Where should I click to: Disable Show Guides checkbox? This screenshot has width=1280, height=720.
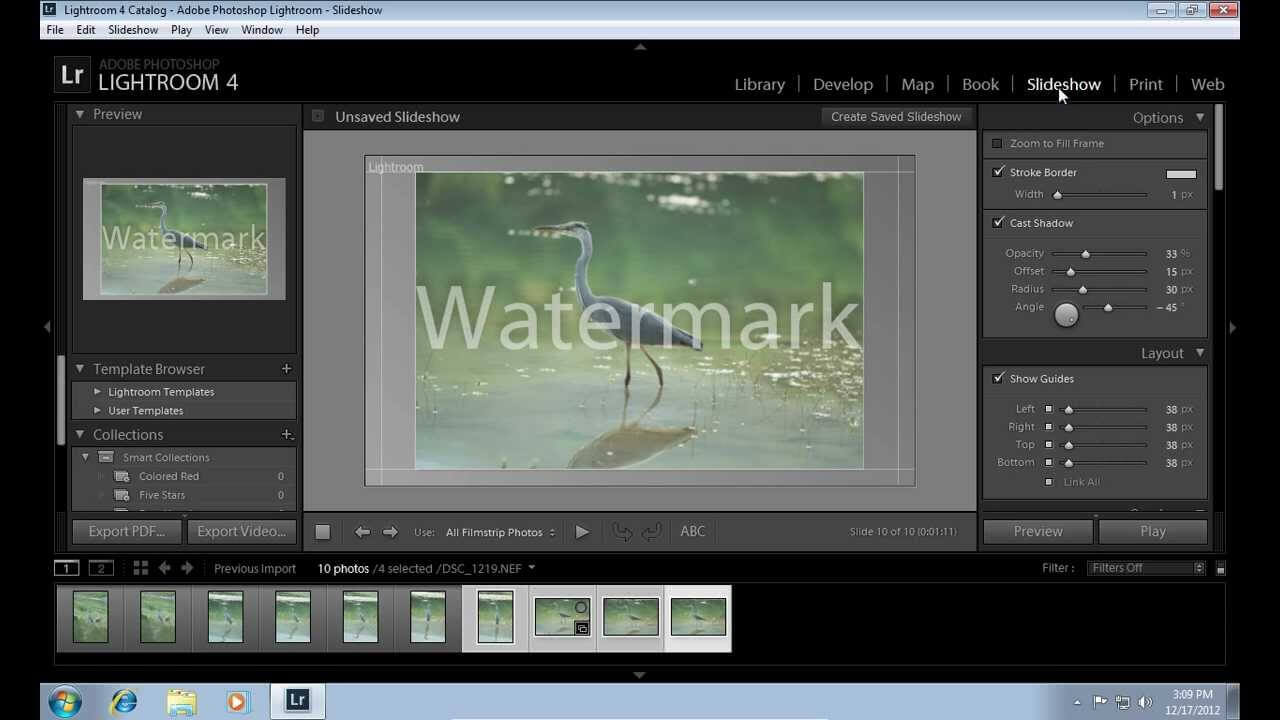(x=997, y=378)
